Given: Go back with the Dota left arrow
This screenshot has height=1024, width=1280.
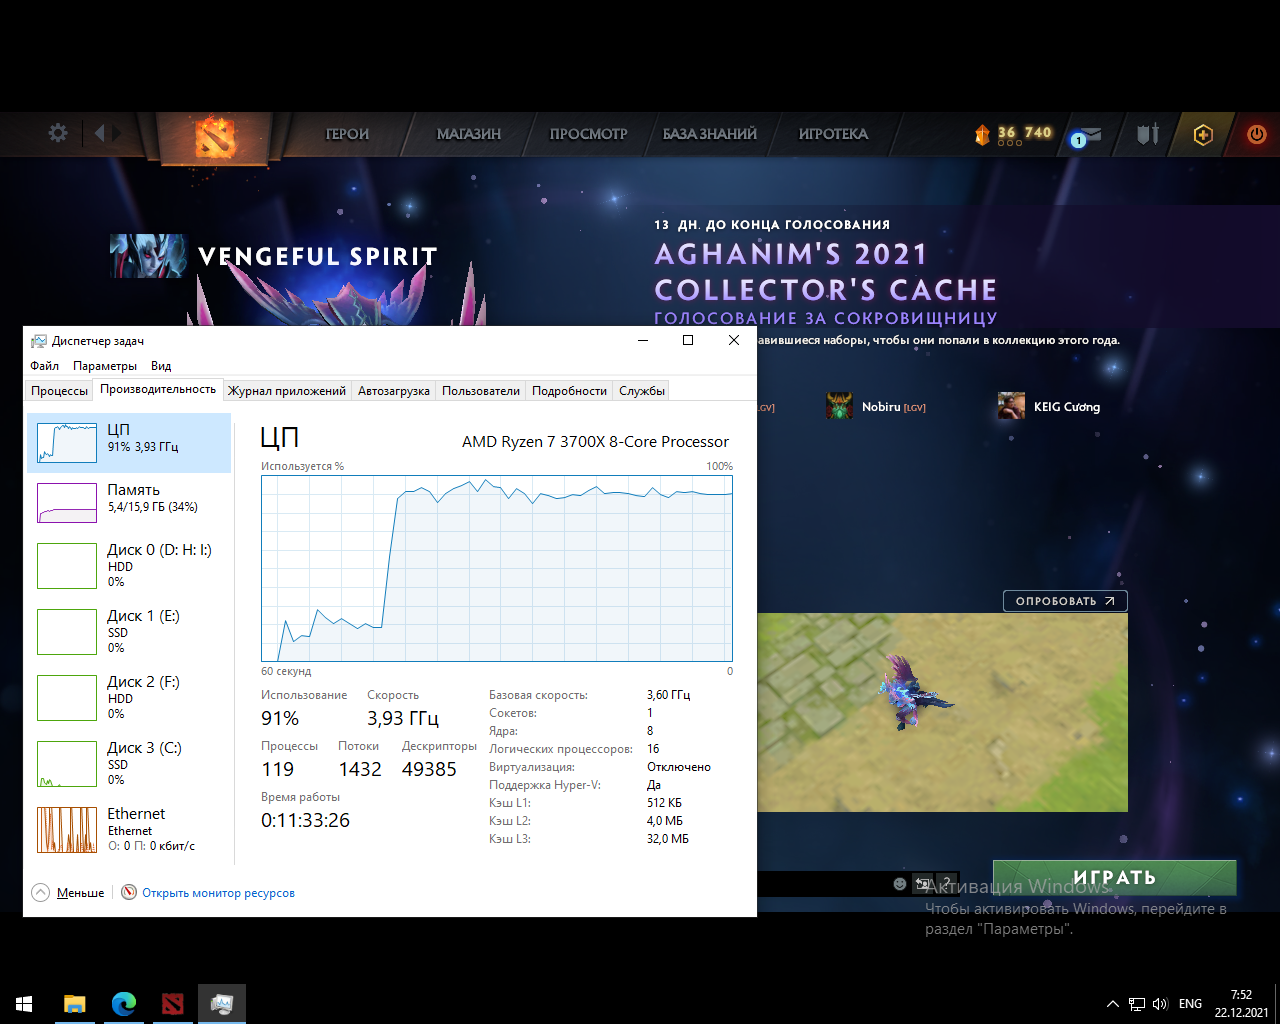Looking at the screenshot, I should point(99,133).
